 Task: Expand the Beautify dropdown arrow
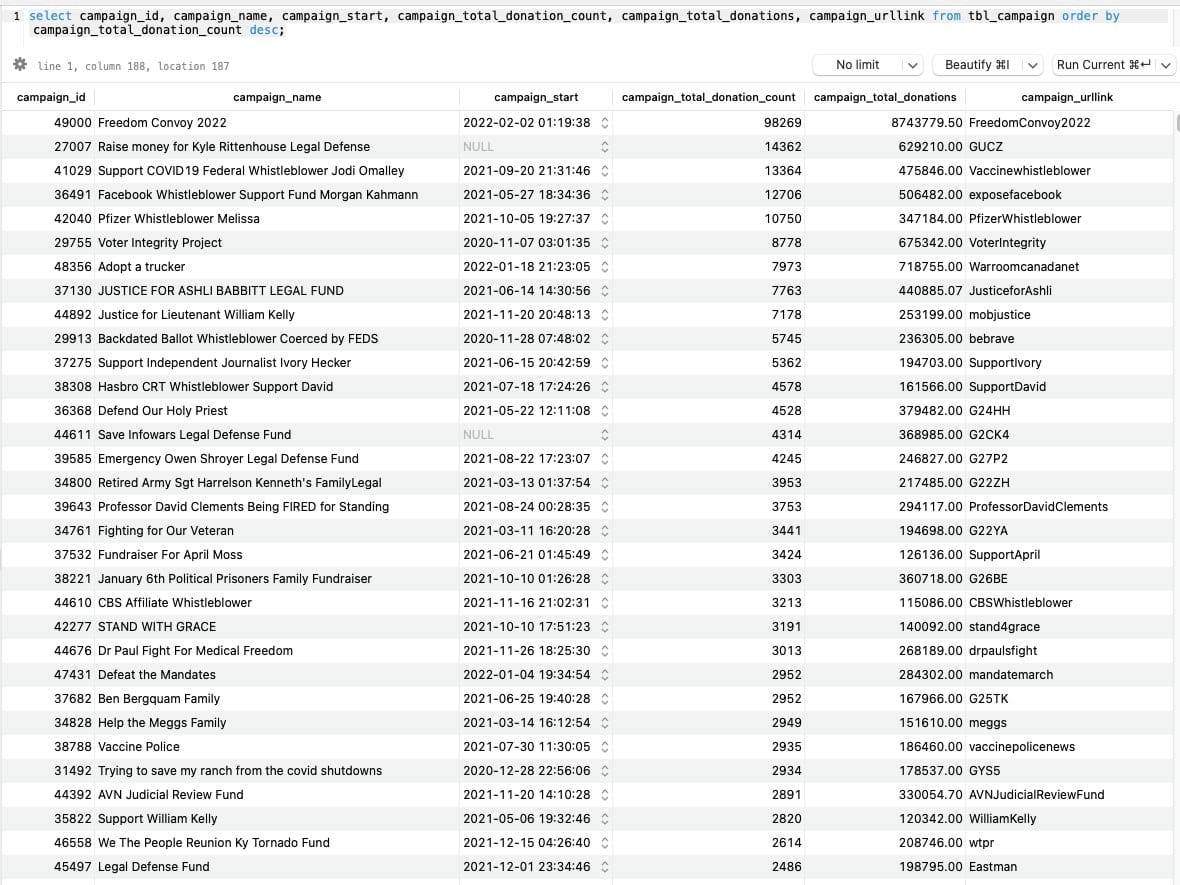point(1032,65)
